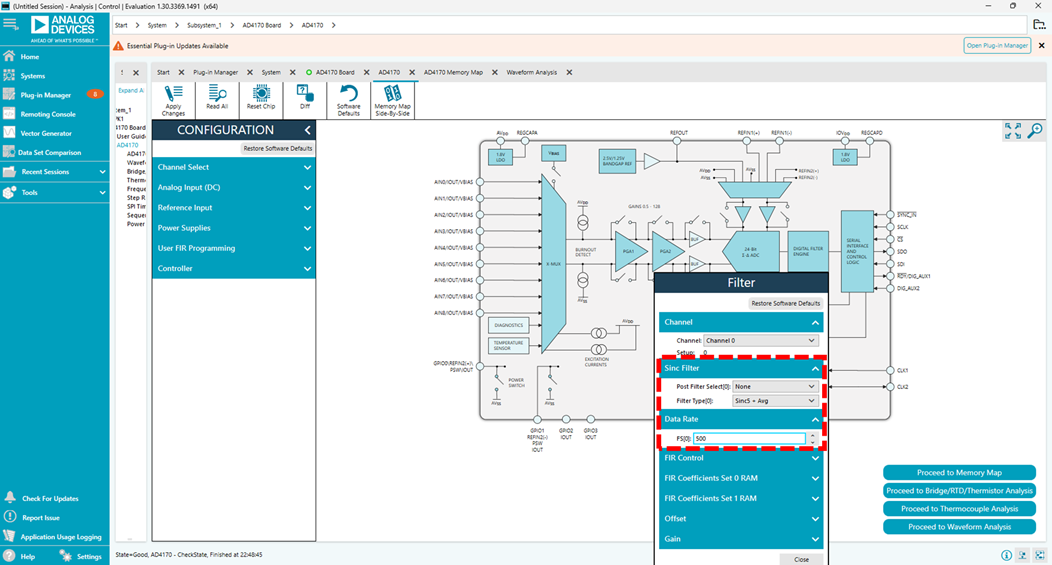
Task: Open the Post Filter Select dropdown
Action: click(775, 386)
